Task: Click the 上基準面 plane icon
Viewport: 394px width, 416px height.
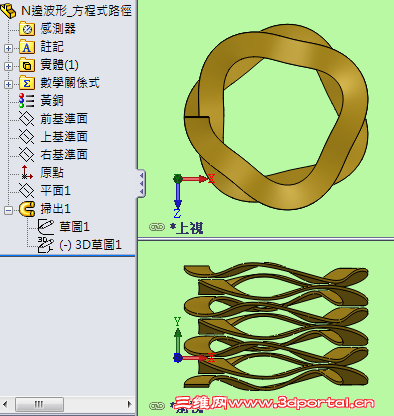Action: [26, 136]
